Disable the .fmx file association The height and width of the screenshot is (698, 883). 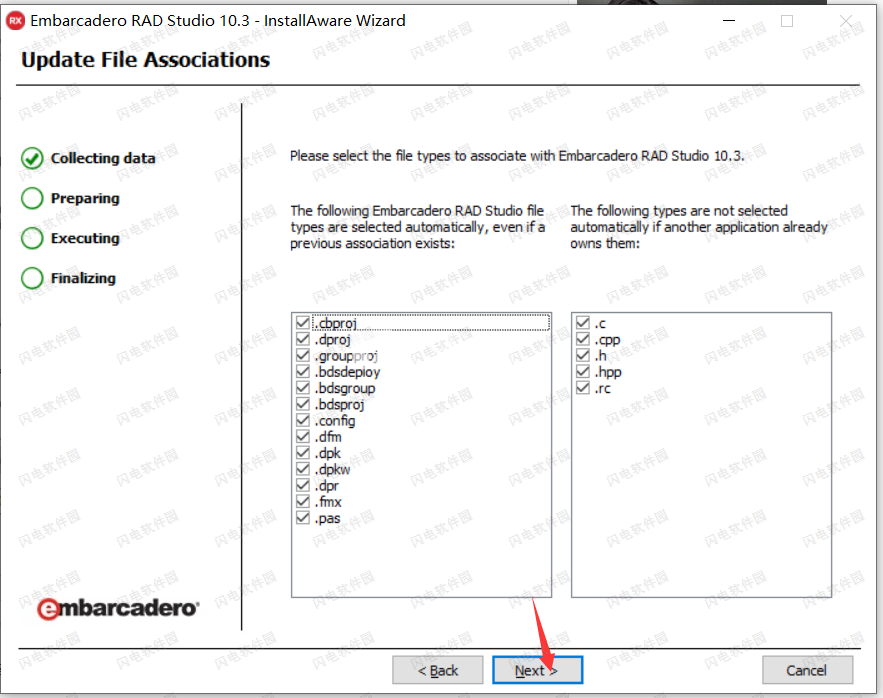pos(303,502)
